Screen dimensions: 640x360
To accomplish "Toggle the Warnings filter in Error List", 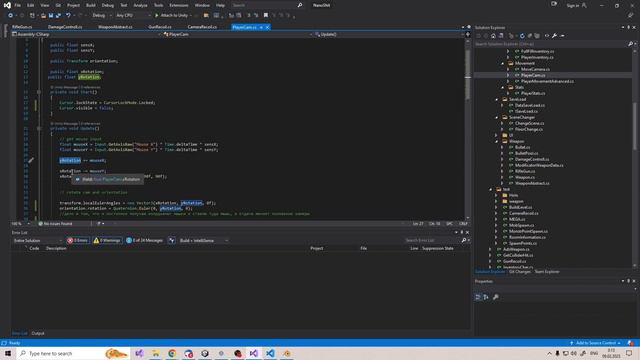I will (x=107, y=240).
